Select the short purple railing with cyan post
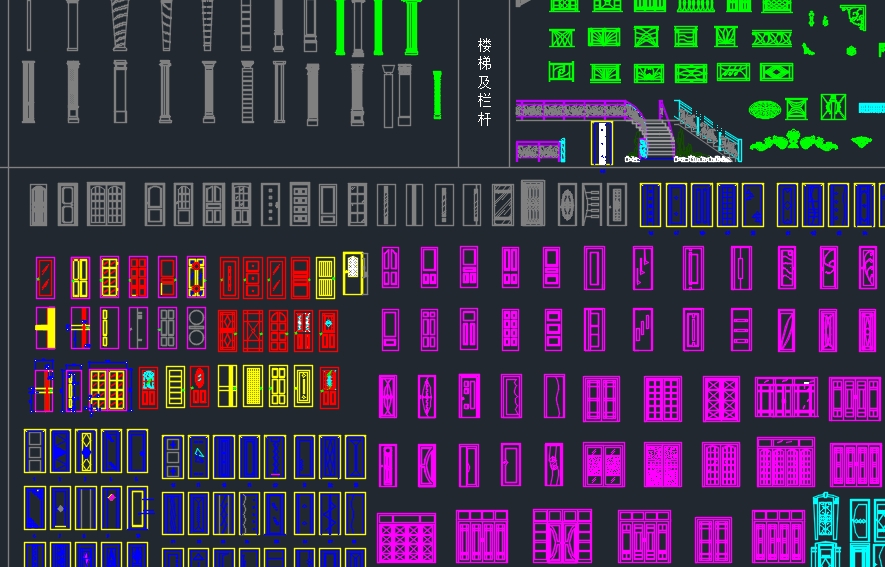 tap(541, 151)
